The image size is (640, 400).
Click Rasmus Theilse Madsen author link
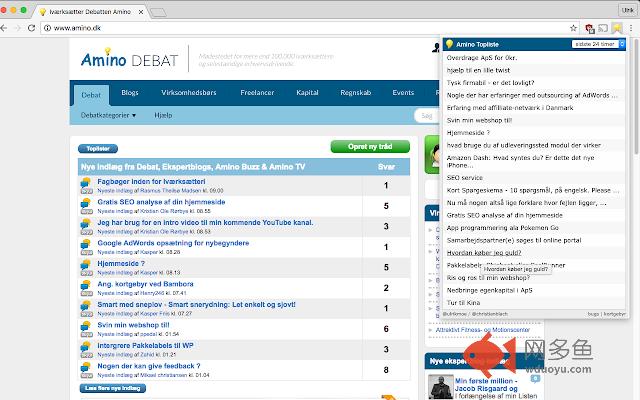coord(171,191)
